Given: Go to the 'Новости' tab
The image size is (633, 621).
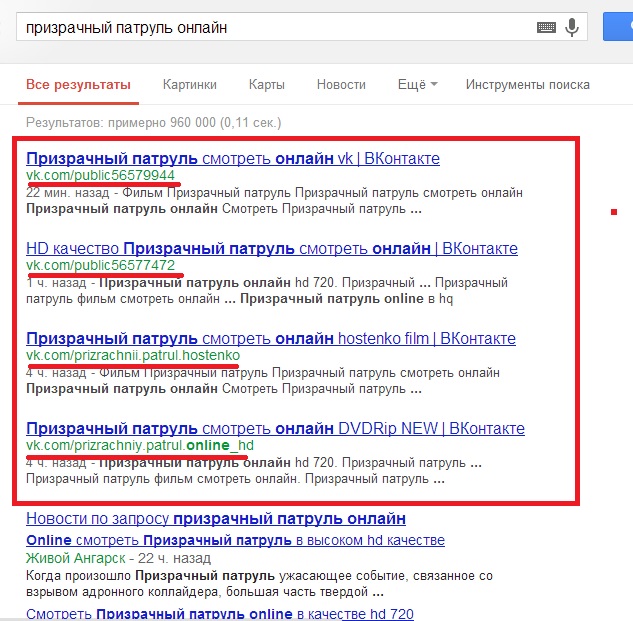Looking at the screenshot, I should point(341,85).
